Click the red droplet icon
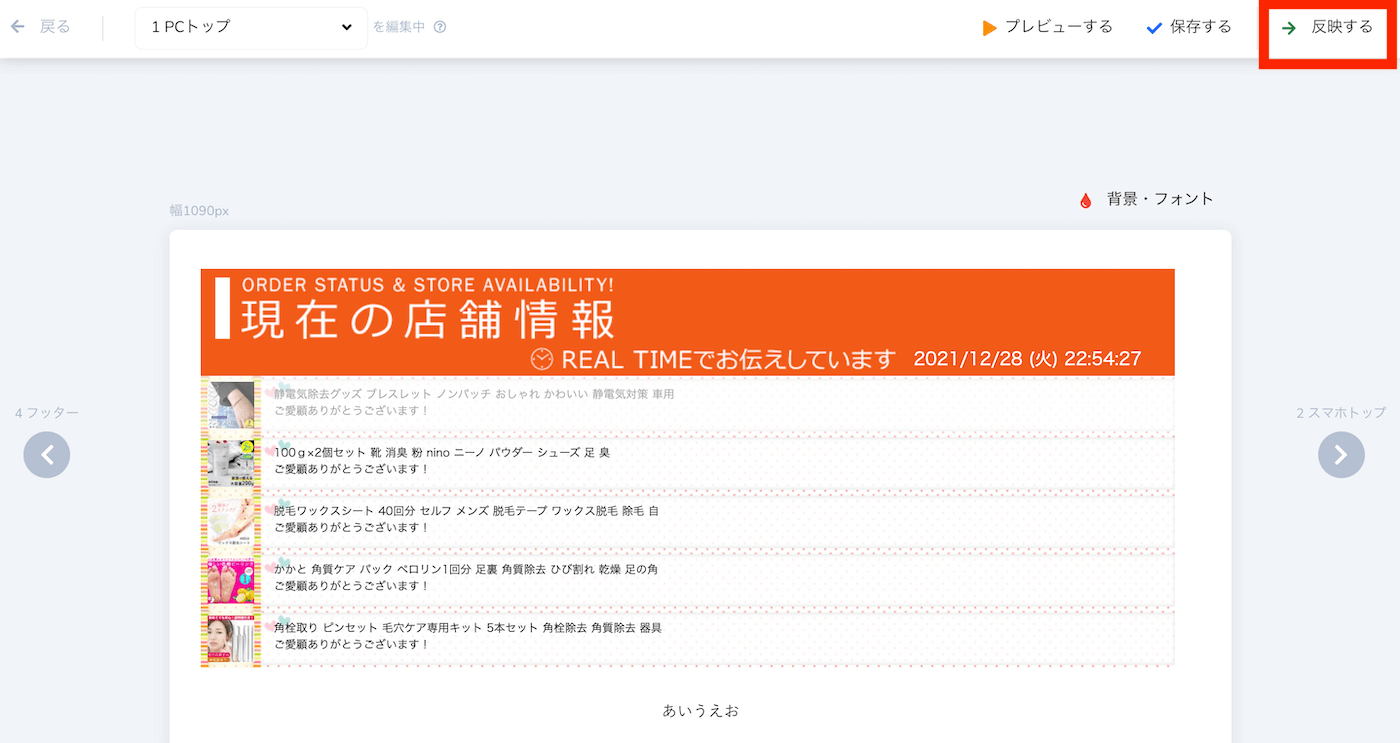 pyautogui.click(x=1086, y=200)
